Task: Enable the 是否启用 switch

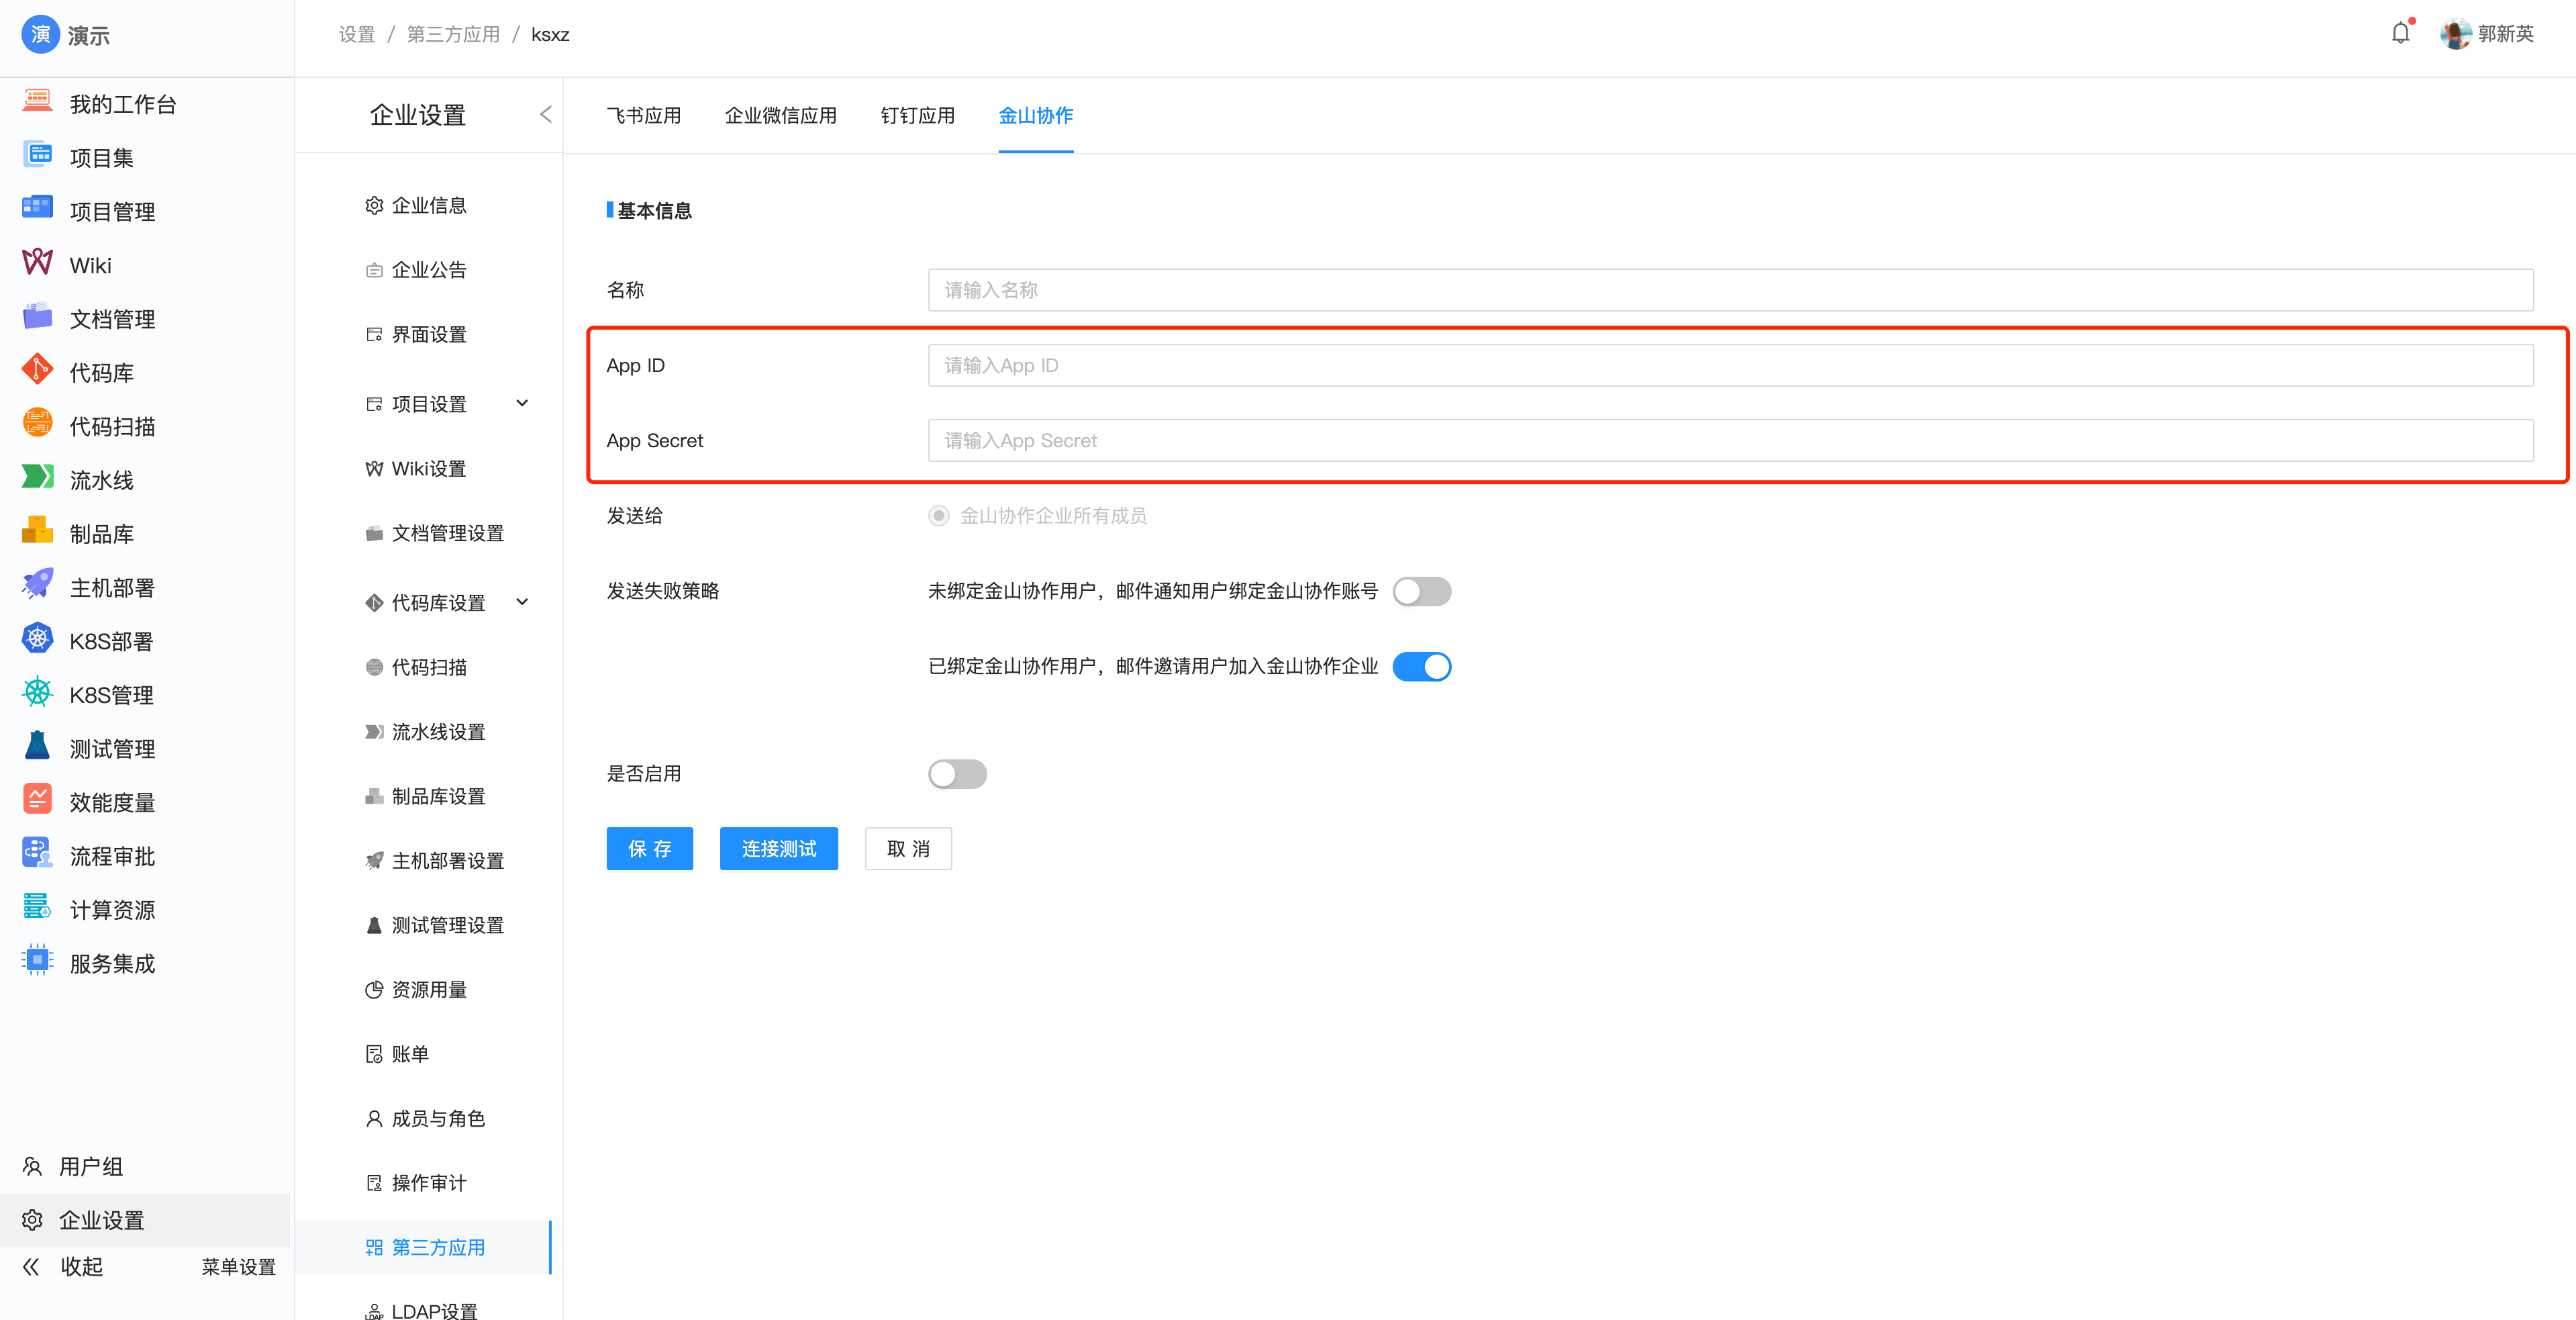Action: (956, 773)
